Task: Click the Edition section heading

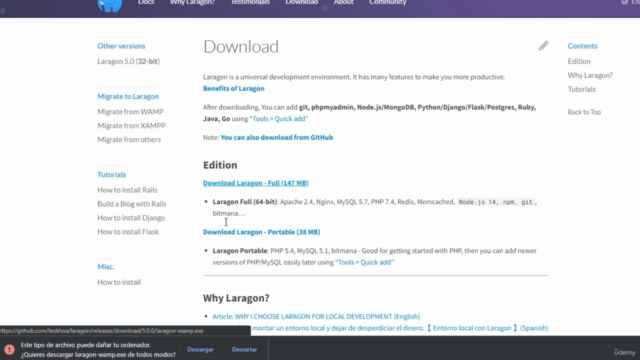Action: (x=220, y=165)
